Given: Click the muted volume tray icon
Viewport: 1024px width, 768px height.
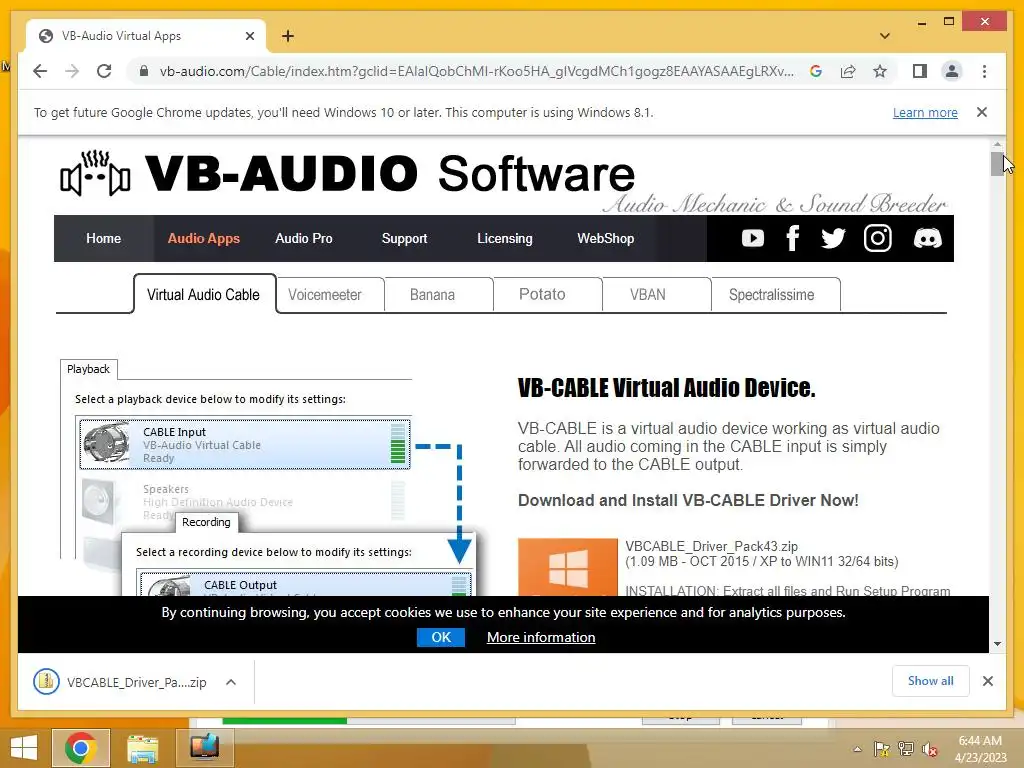Looking at the screenshot, I should [x=929, y=749].
